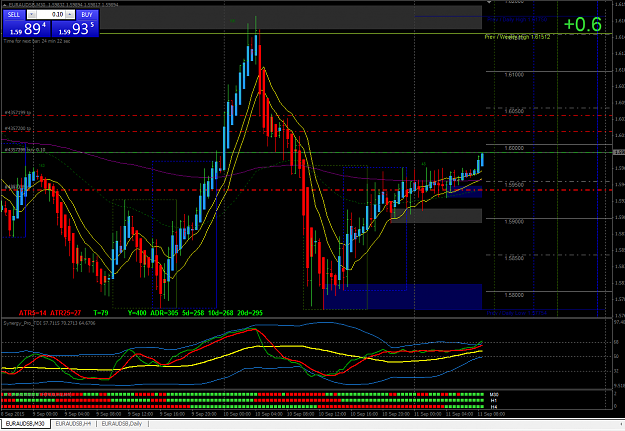Switch to the EURAUDSB,Daily chart tab
Image resolution: width=625 pixels, height=431 pixels.
pos(122,423)
